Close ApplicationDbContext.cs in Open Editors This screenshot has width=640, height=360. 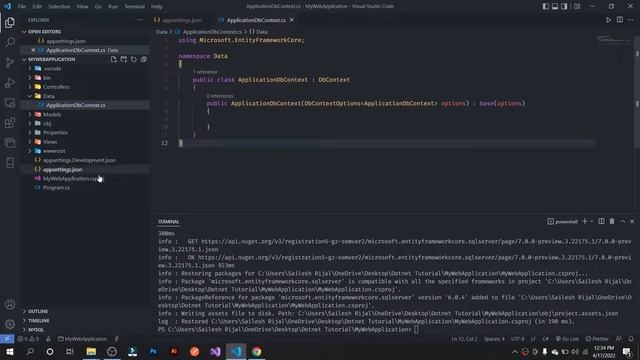click(x=33, y=50)
